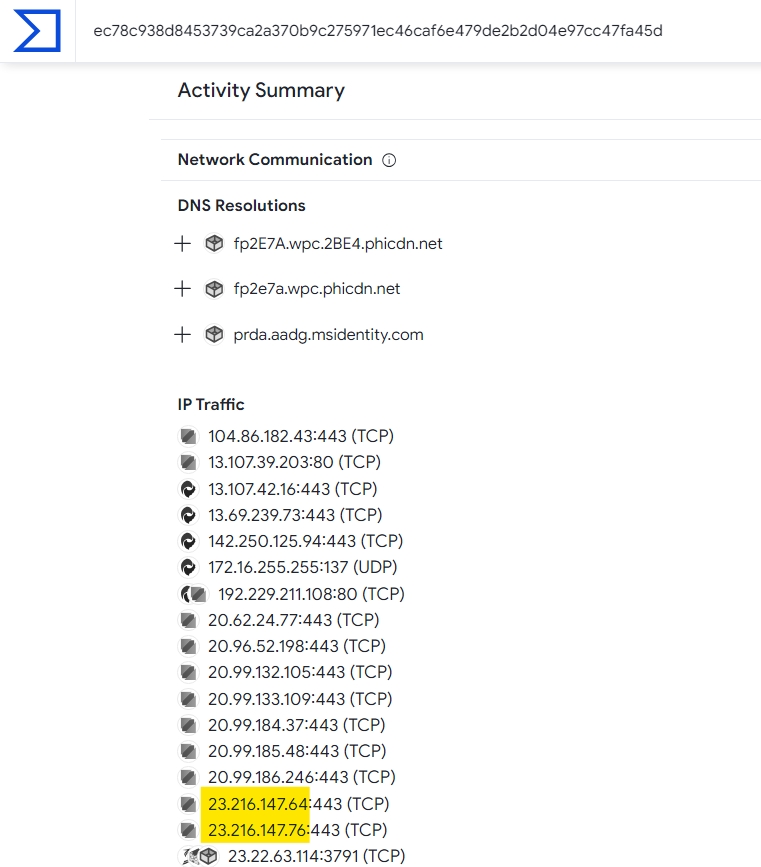The width and height of the screenshot is (761, 867).
Task: Click the 172.16.255.255:137 UDP entry
Action: coord(301,567)
